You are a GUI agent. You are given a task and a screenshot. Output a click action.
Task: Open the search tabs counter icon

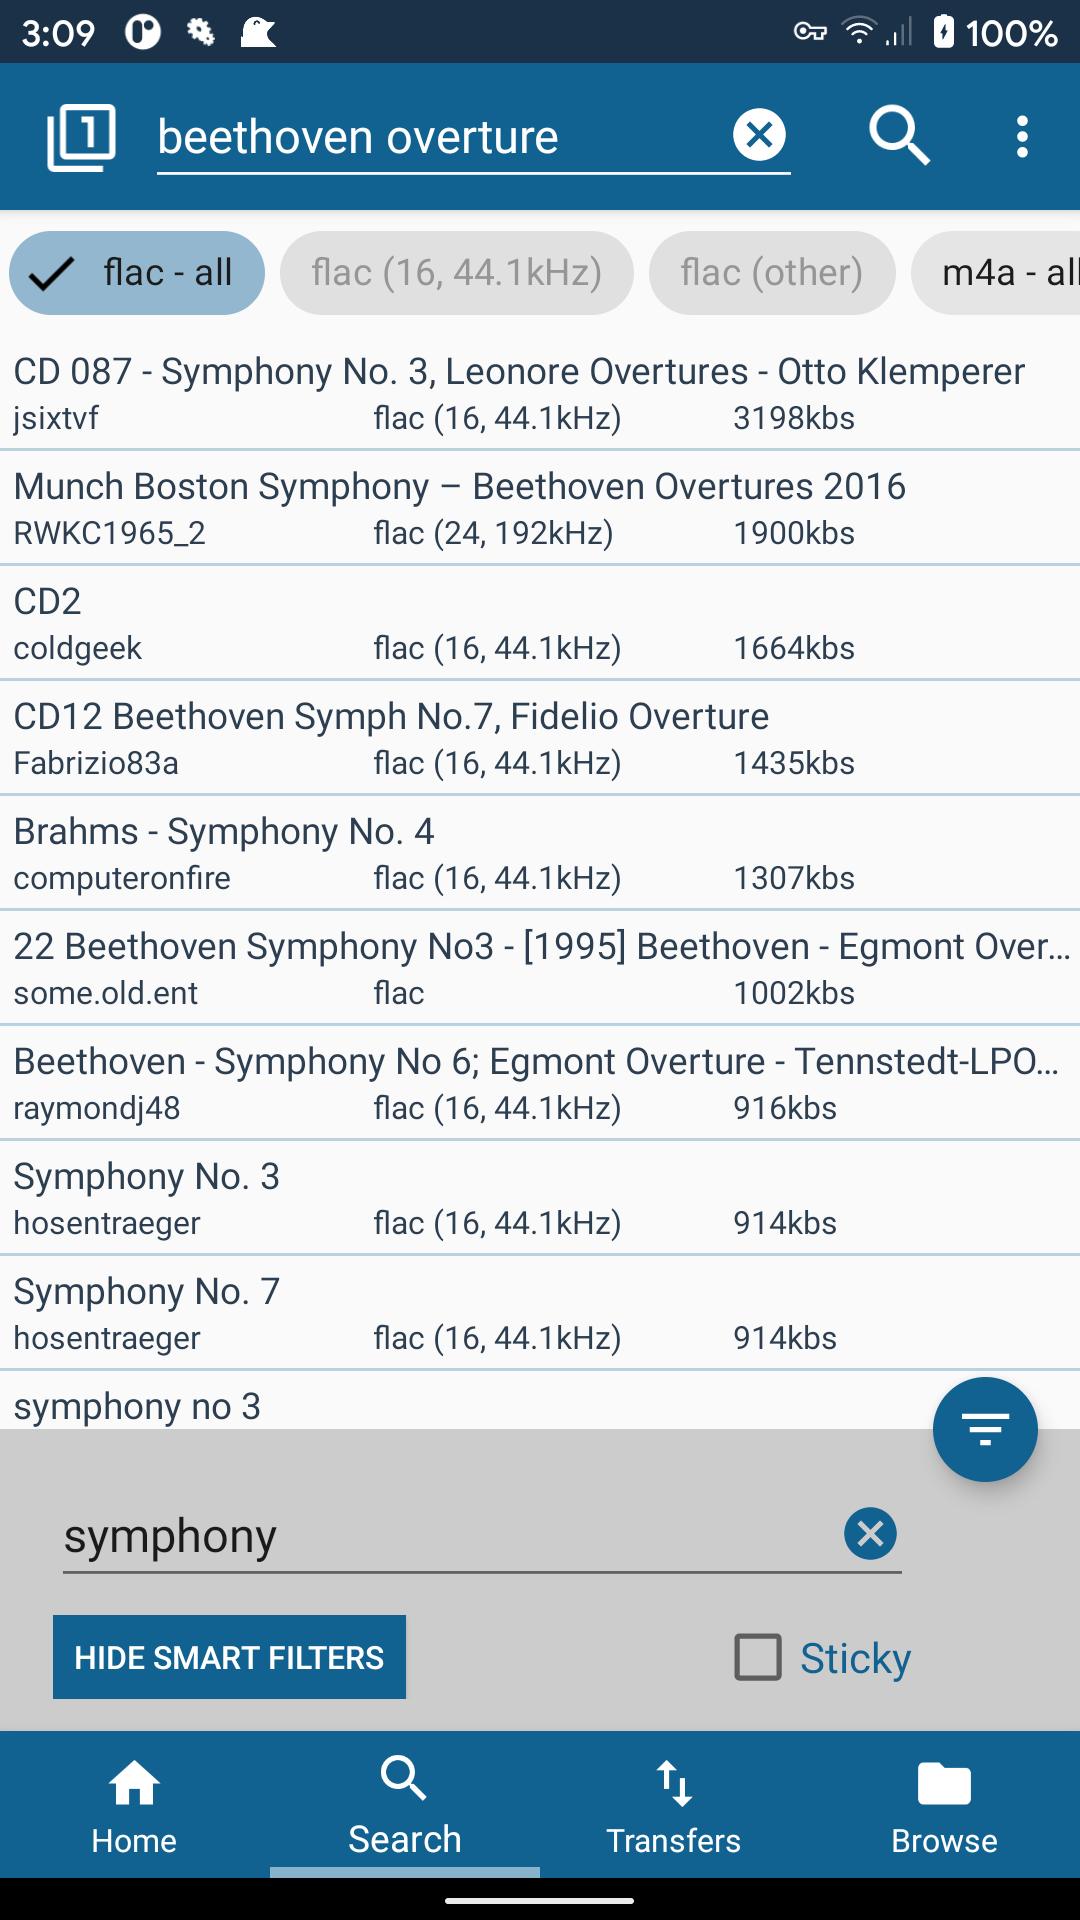click(x=81, y=136)
